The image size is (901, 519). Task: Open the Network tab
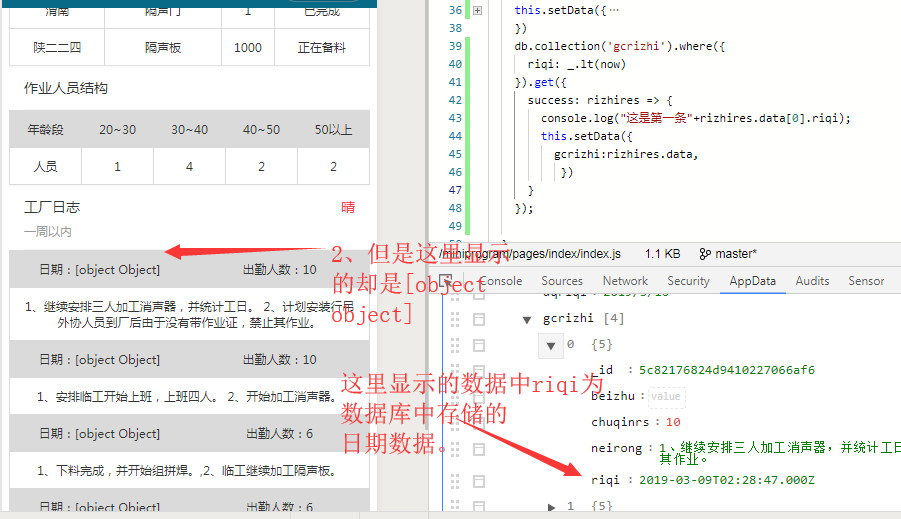click(x=625, y=280)
